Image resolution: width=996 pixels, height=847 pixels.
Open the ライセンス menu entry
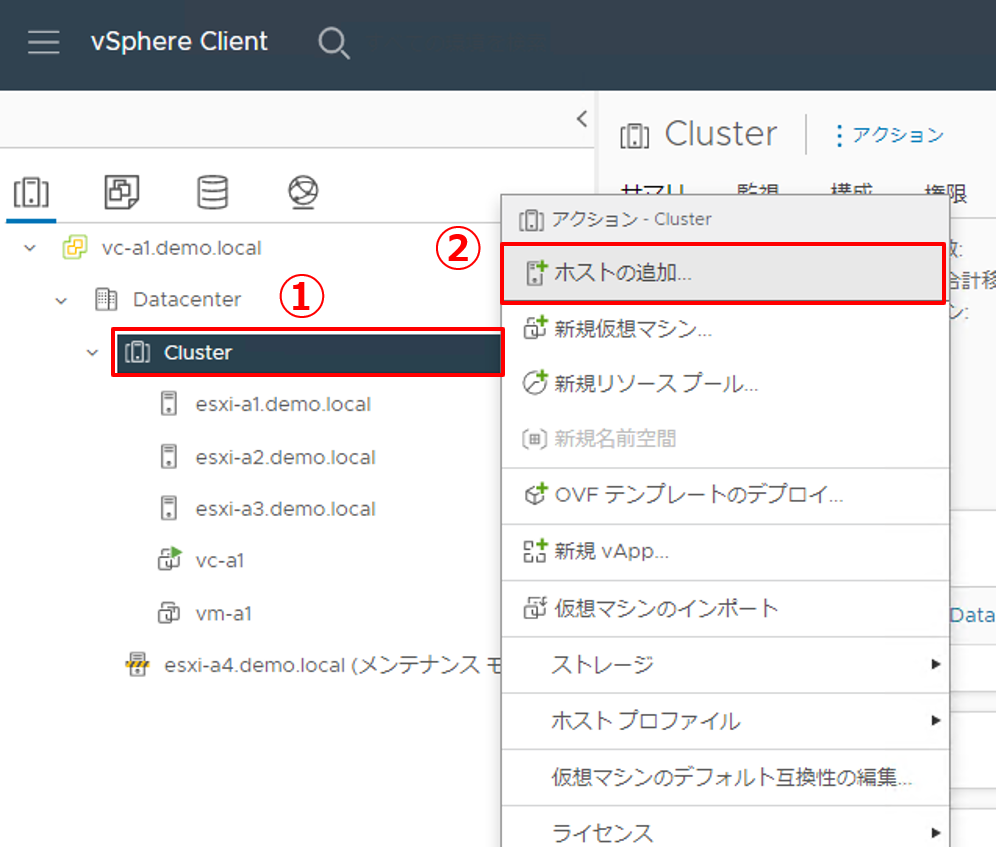(x=725, y=831)
